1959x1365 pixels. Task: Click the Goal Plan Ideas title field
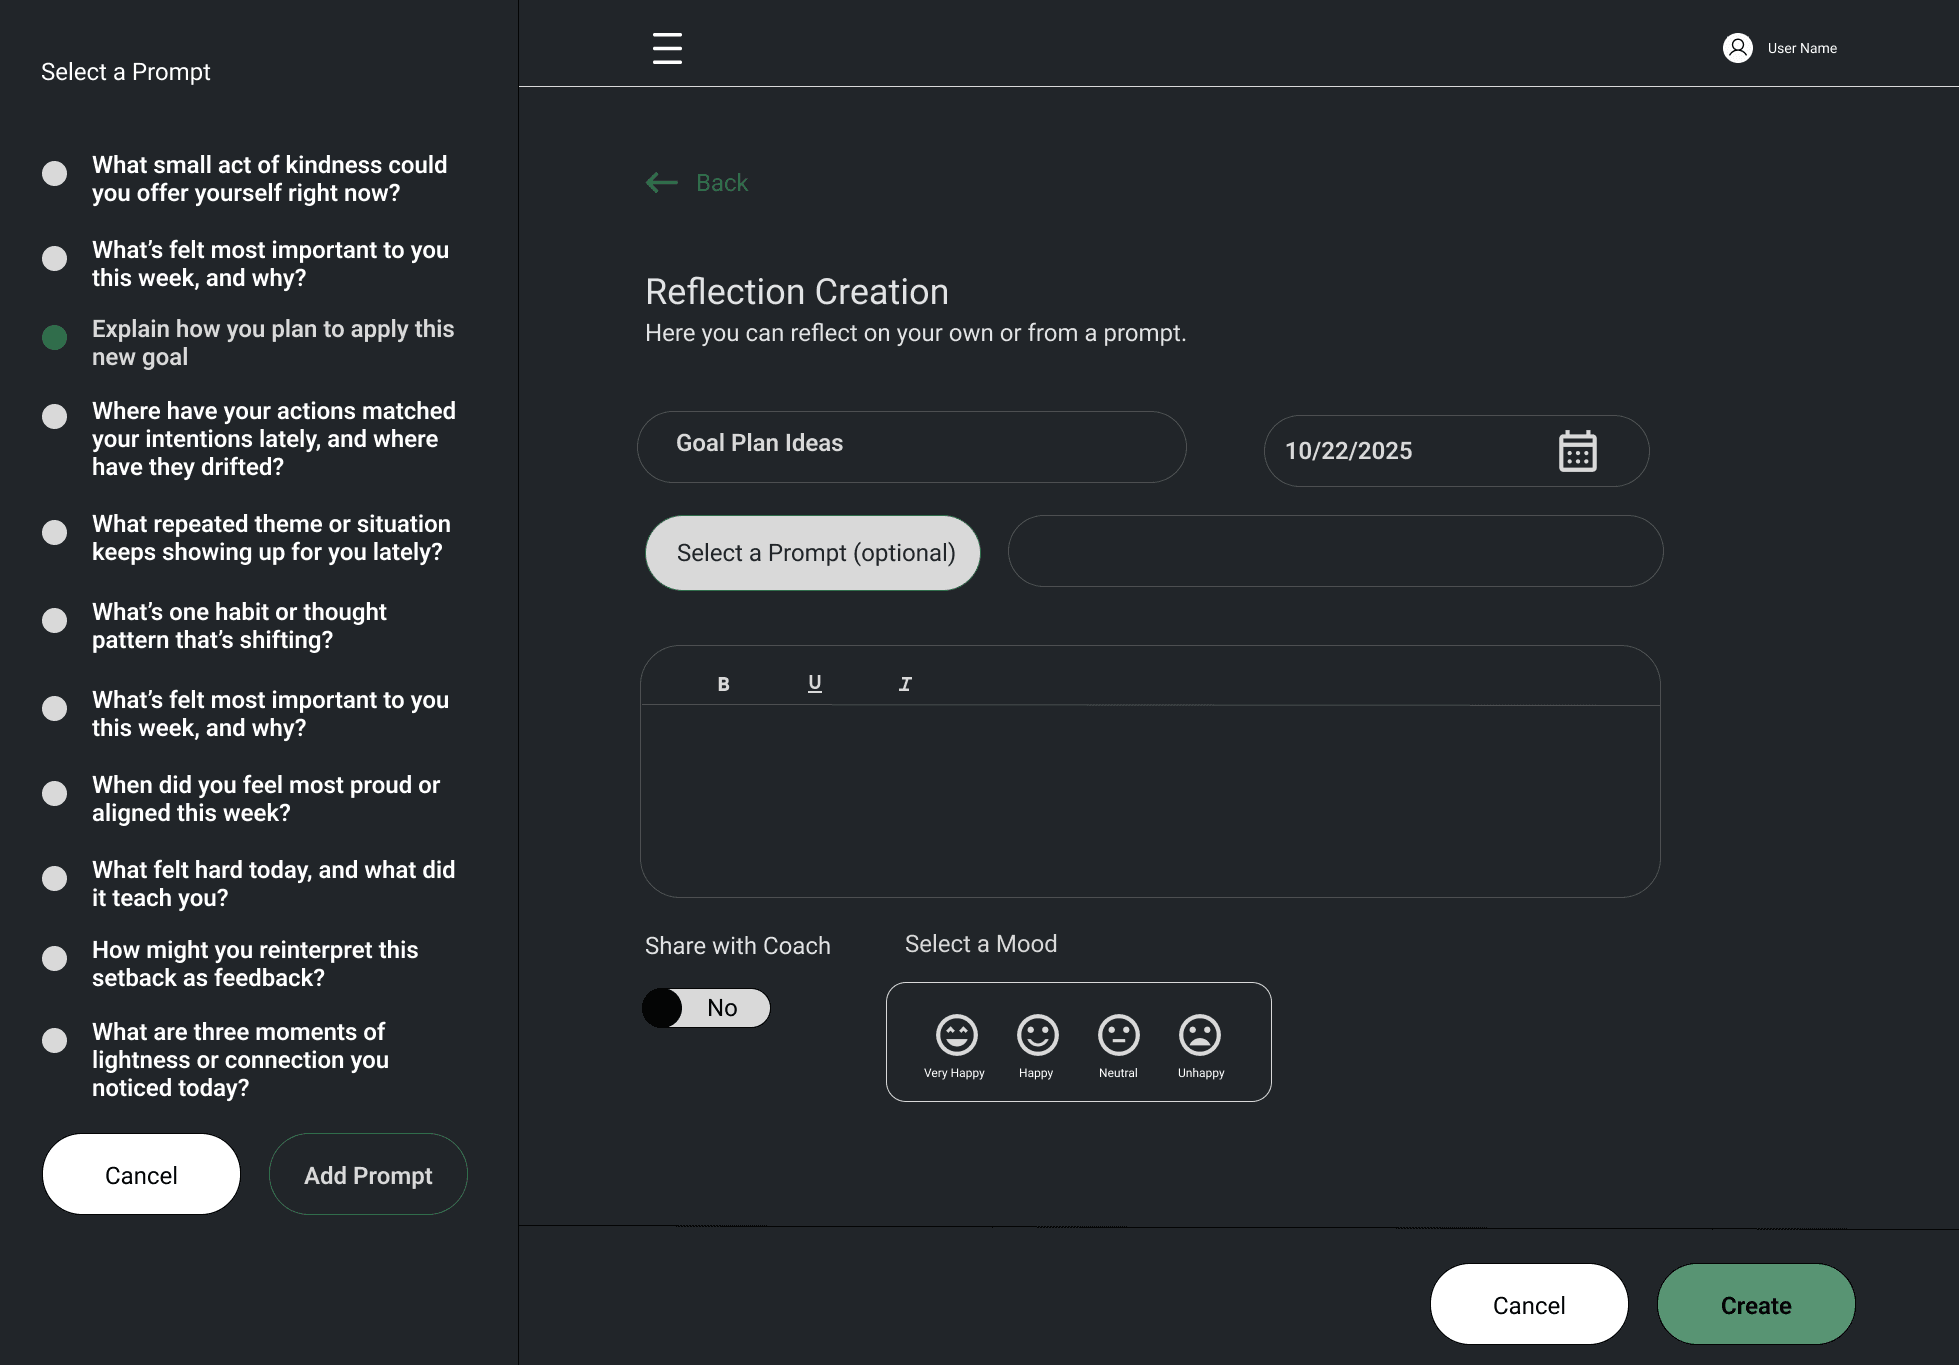coord(911,444)
